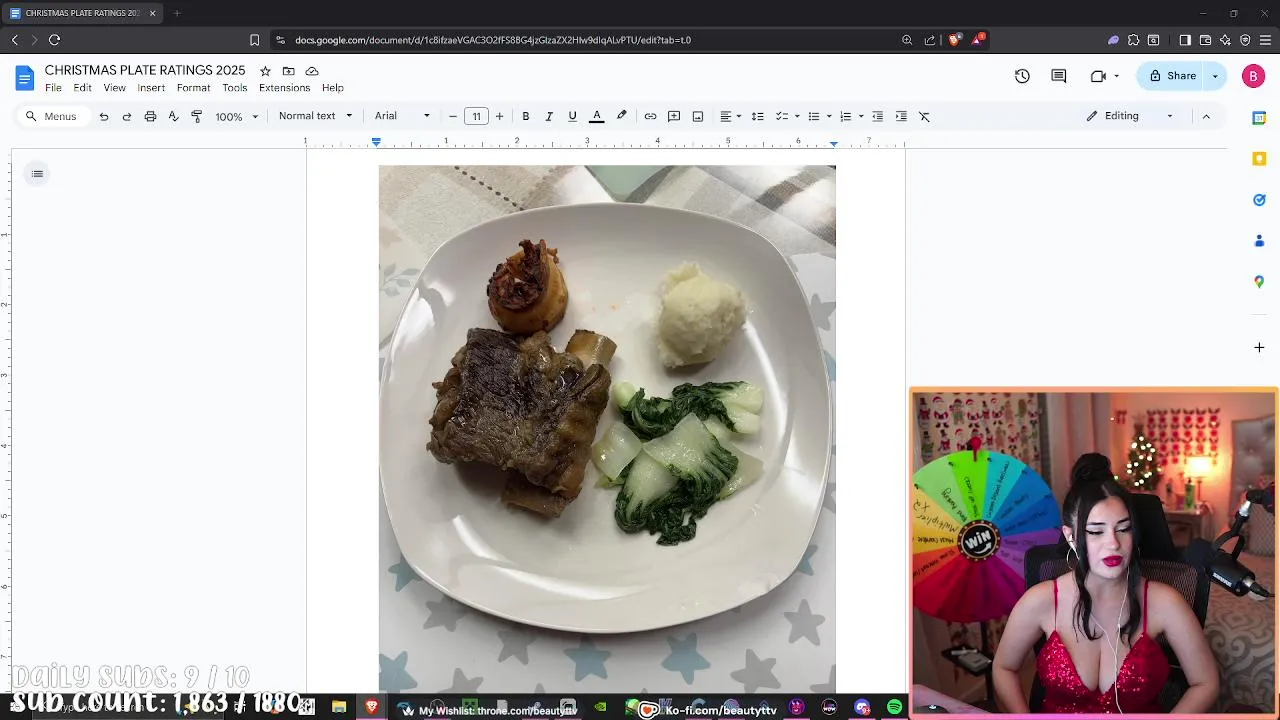Screen dimensions: 1280x720
Task: Add a comment from toolbar
Action: [x=674, y=116]
